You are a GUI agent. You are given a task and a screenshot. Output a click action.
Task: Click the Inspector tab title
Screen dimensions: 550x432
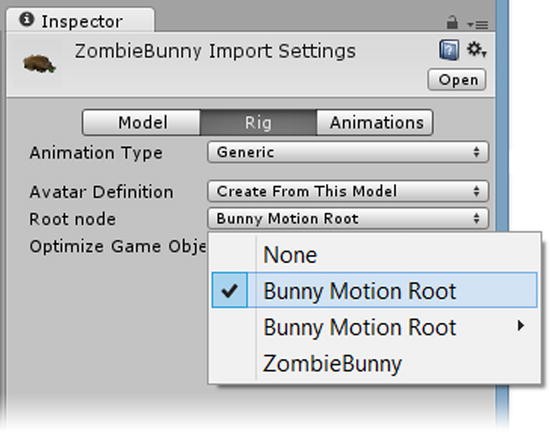[82, 22]
